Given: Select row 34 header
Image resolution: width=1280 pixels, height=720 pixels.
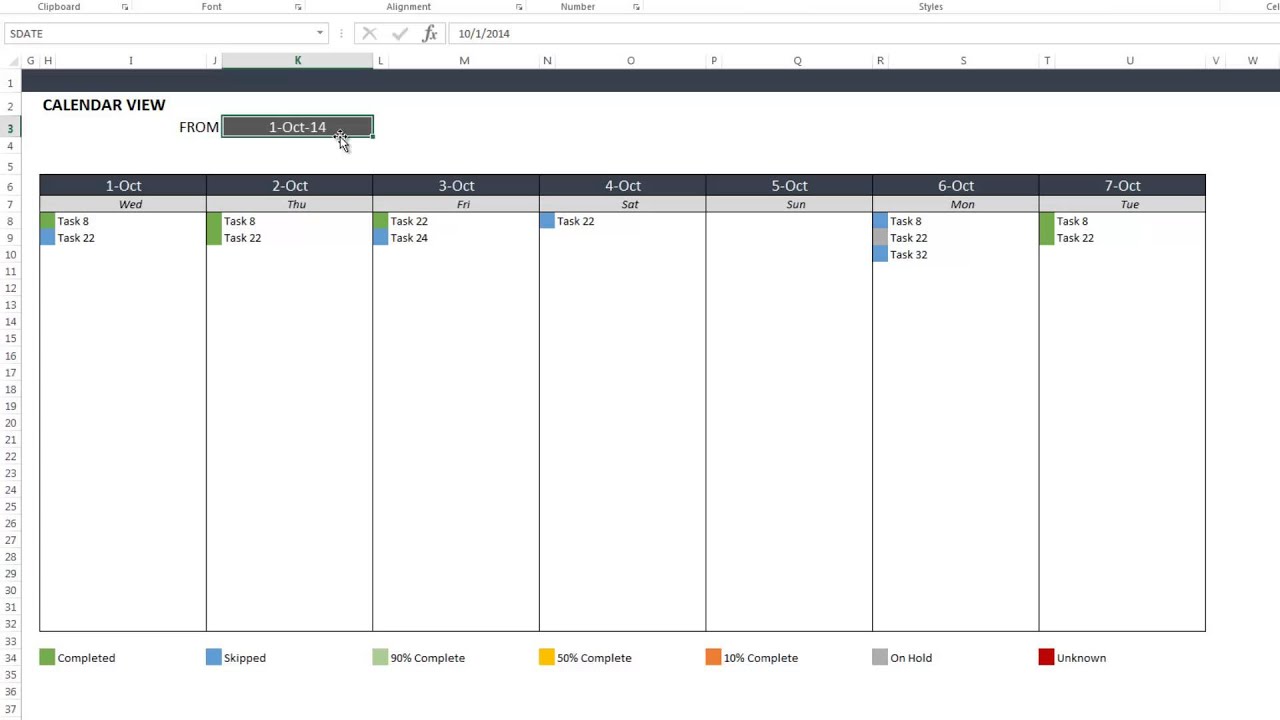Looking at the screenshot, I should coord(10,658).
